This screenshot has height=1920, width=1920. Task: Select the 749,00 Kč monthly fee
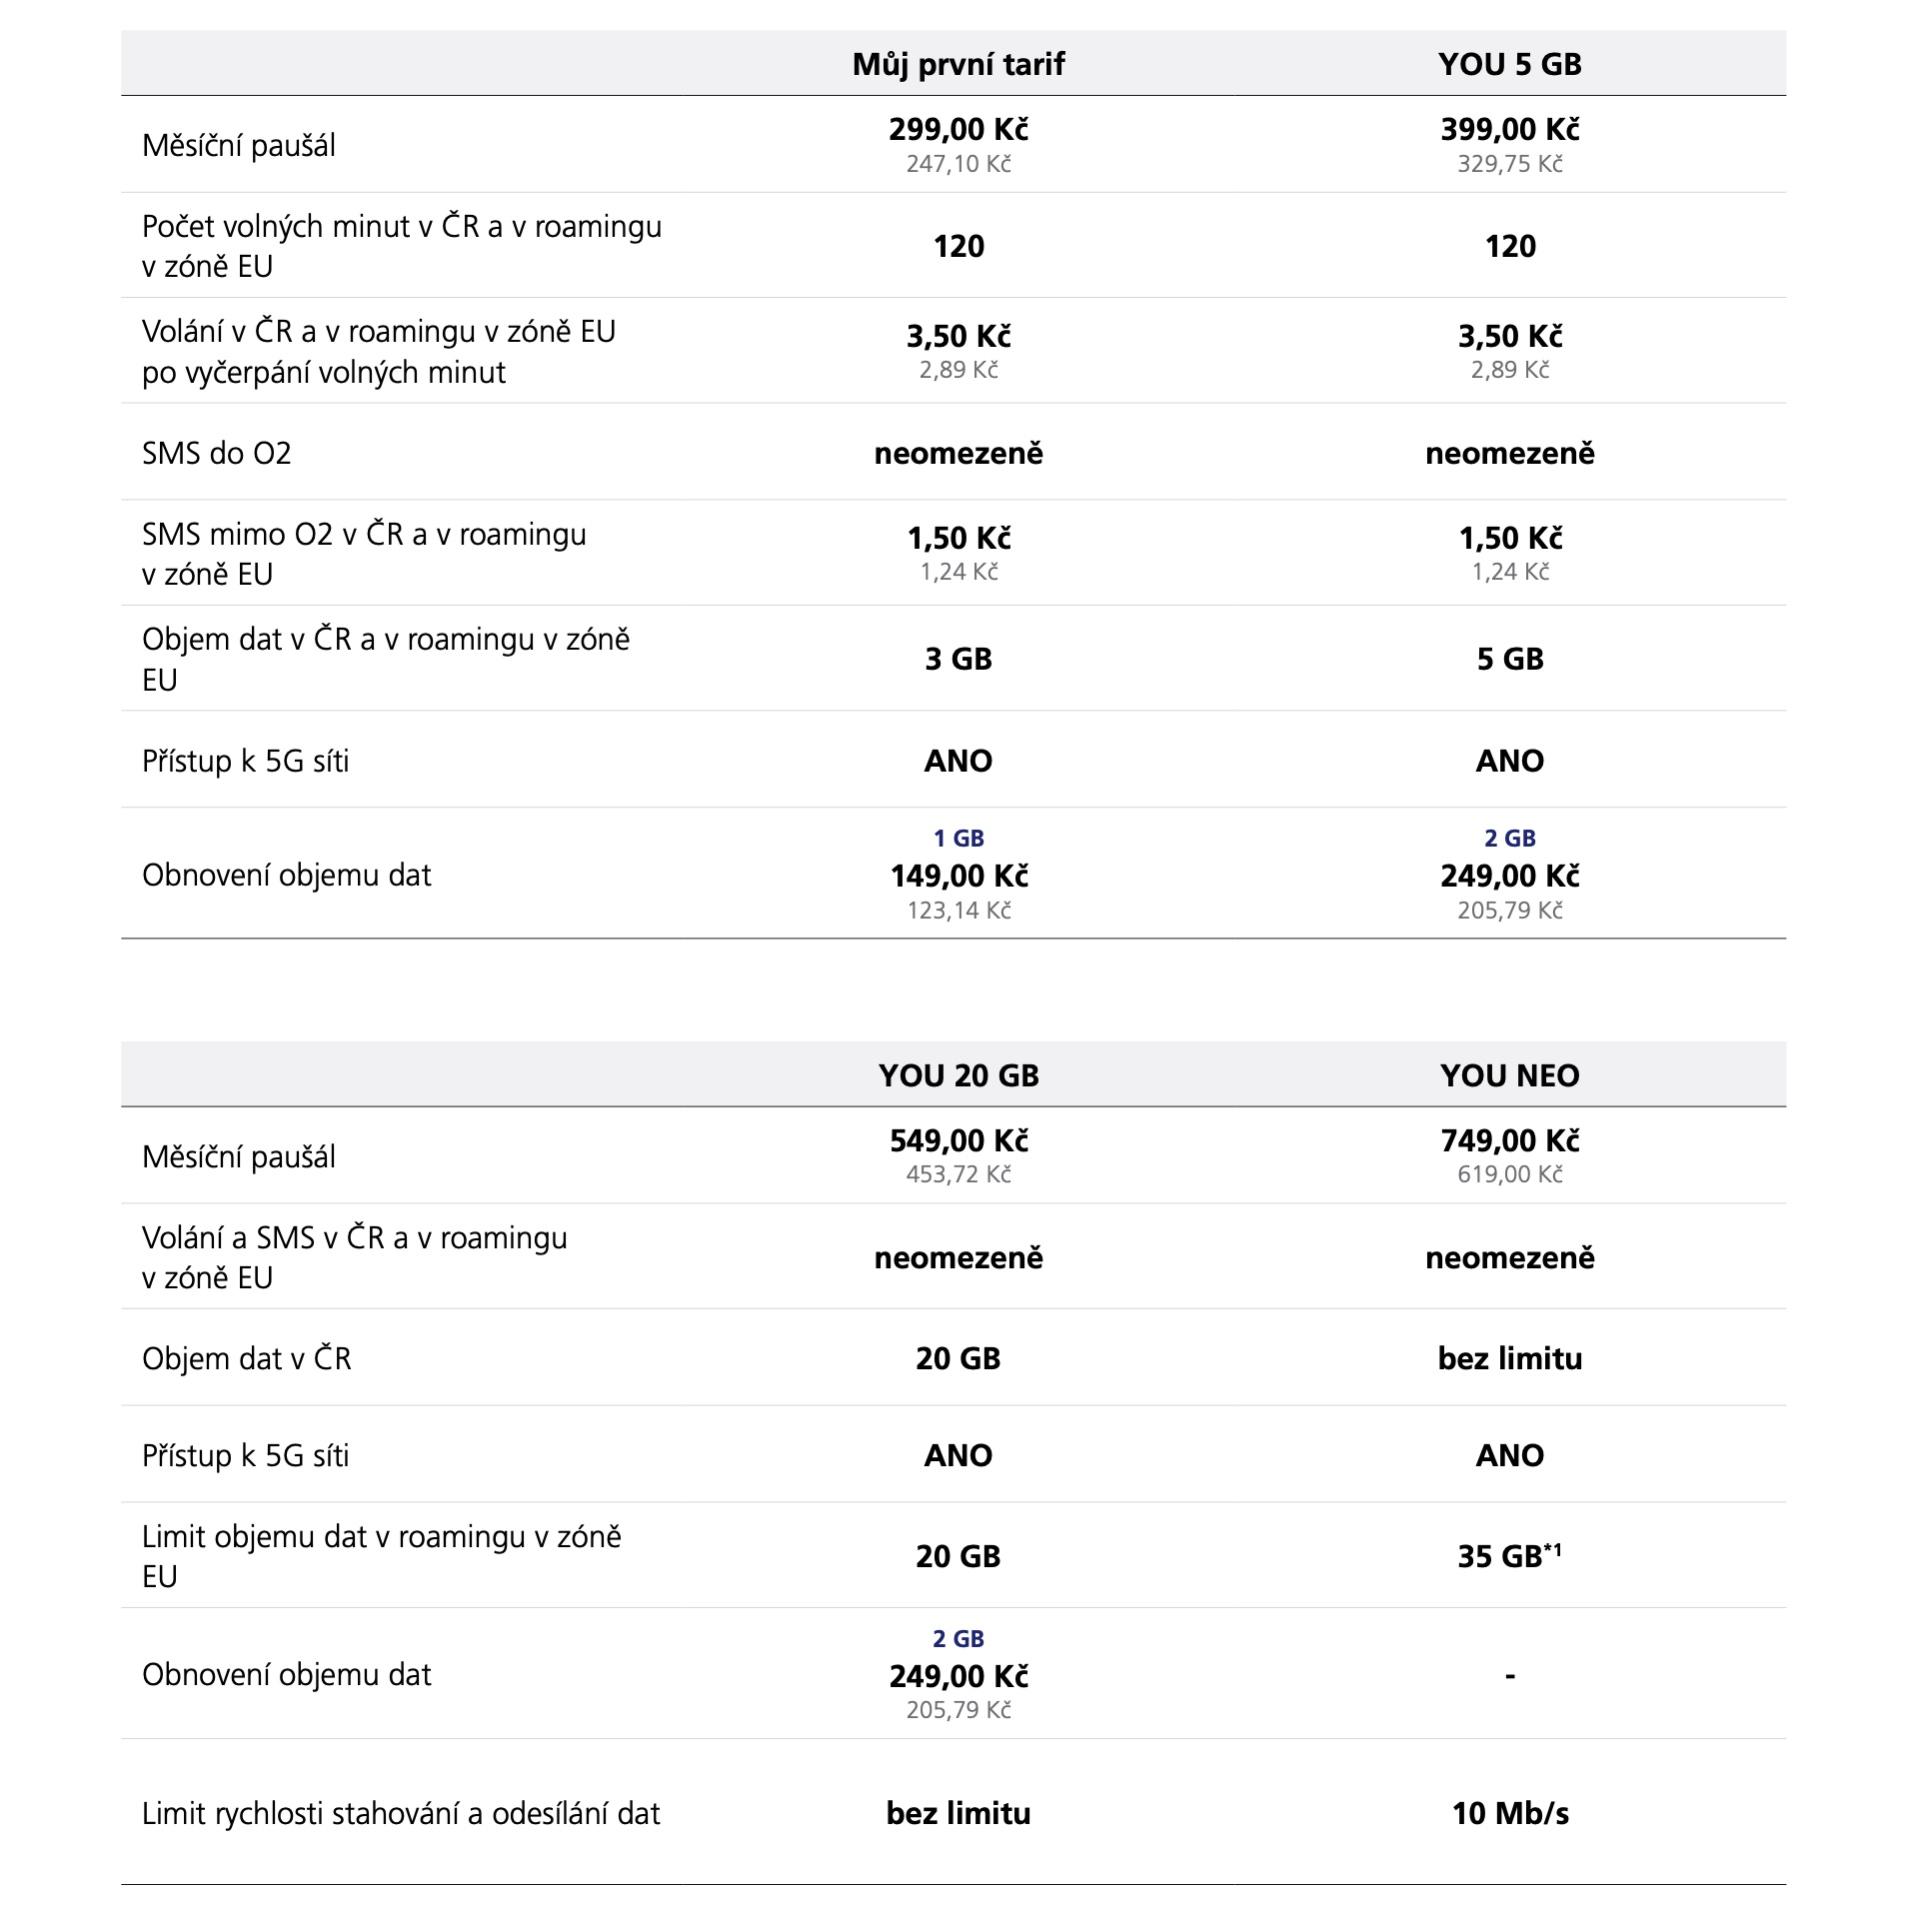tap(1509, 1140)
